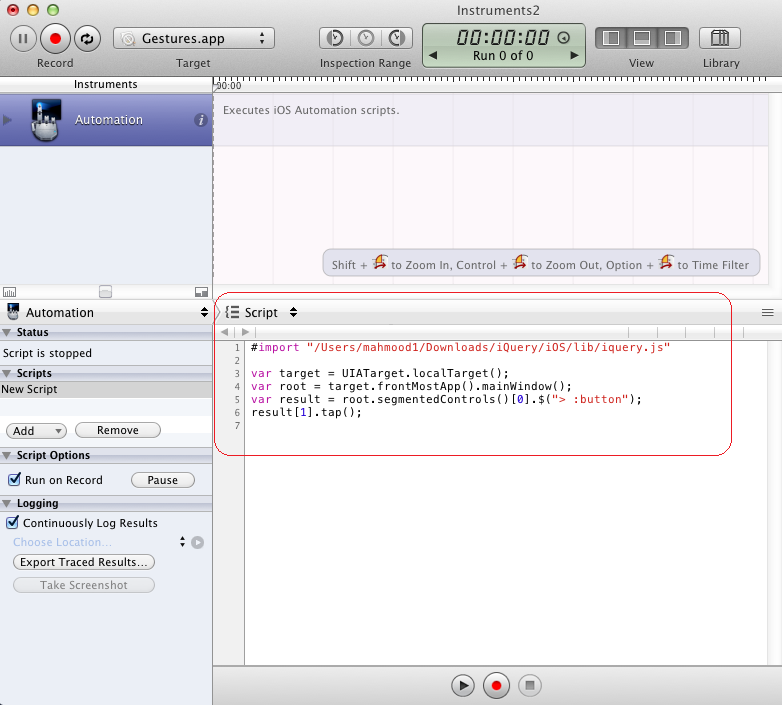Start script recording with bottom record button
Image resolution: width=782 pixels, height=705 pixels.
pos(496,686)
